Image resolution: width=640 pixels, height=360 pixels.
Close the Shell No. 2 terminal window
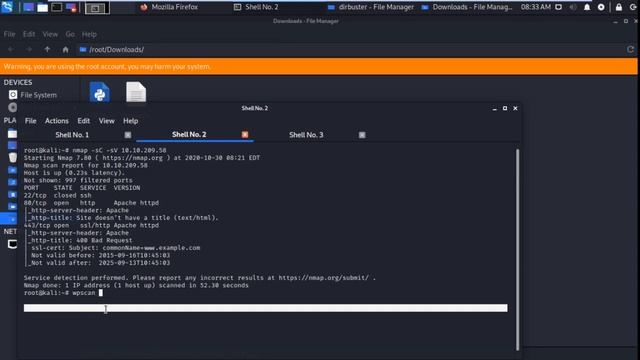516,108
